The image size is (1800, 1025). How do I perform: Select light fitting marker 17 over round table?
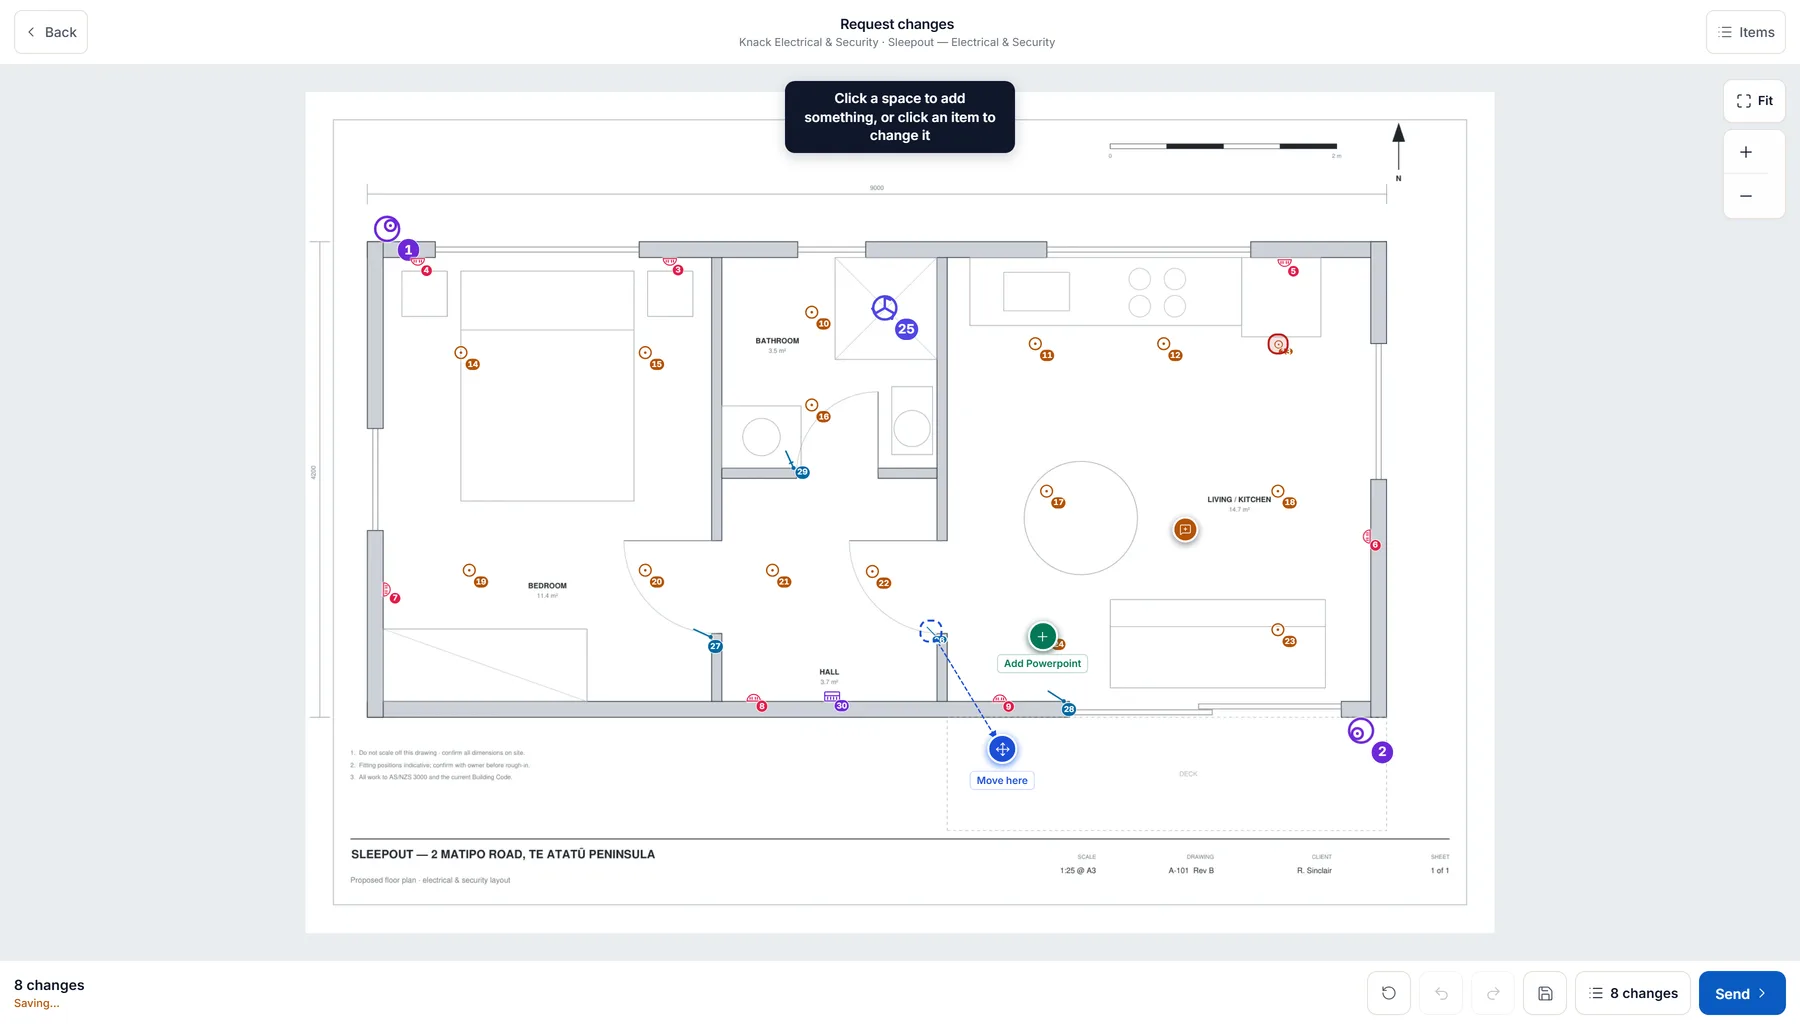1046,491
